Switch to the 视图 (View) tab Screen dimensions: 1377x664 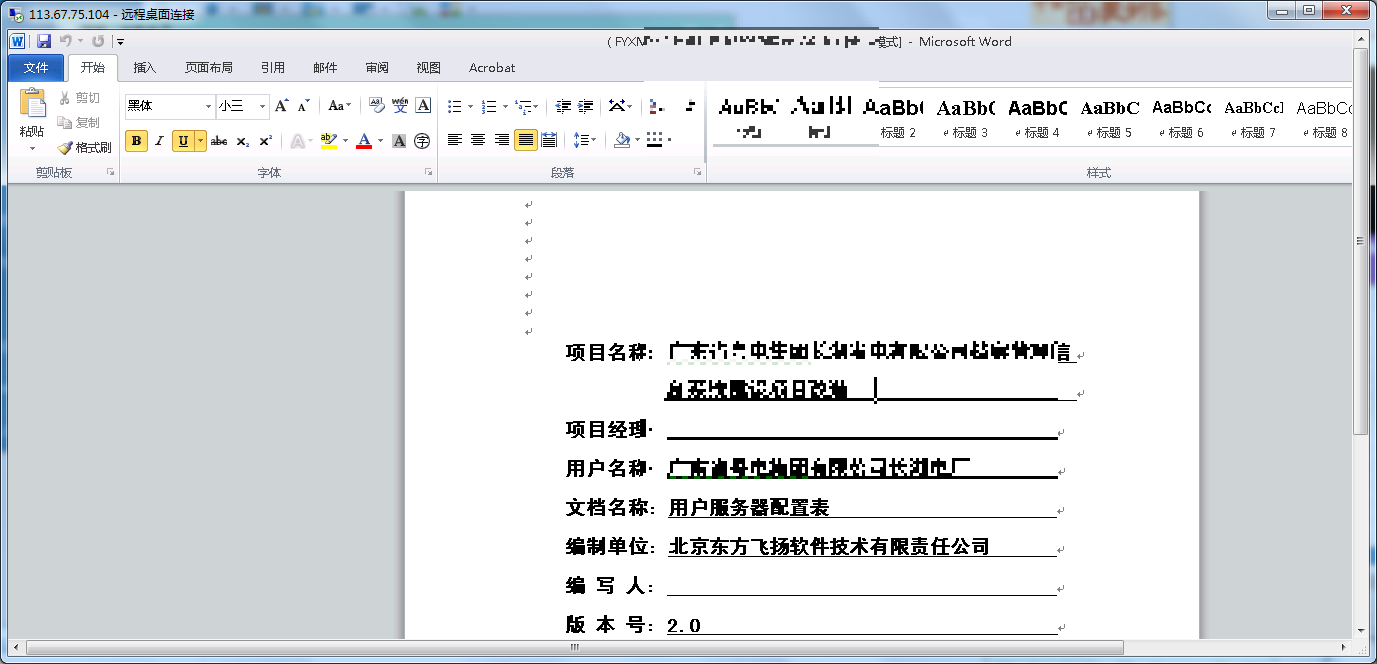point(429,68)
